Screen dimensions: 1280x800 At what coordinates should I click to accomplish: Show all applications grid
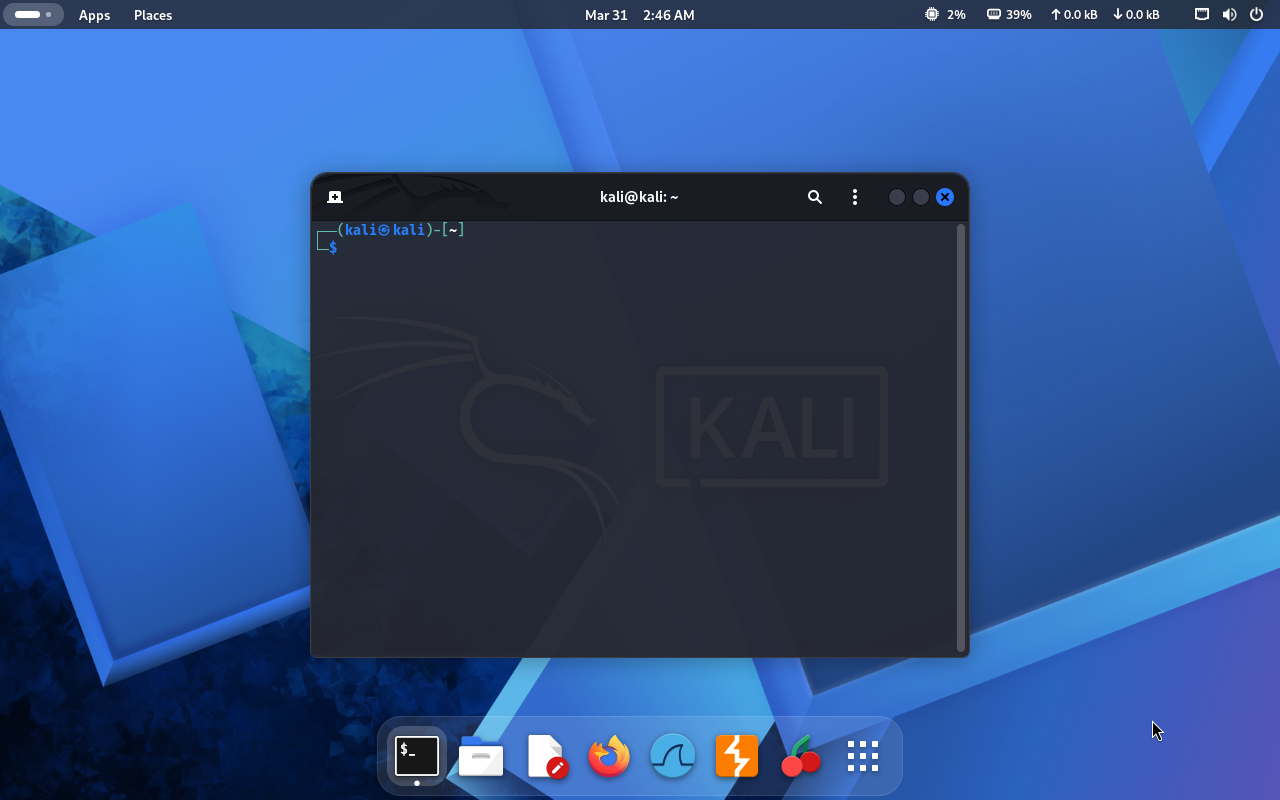[862, 757]
